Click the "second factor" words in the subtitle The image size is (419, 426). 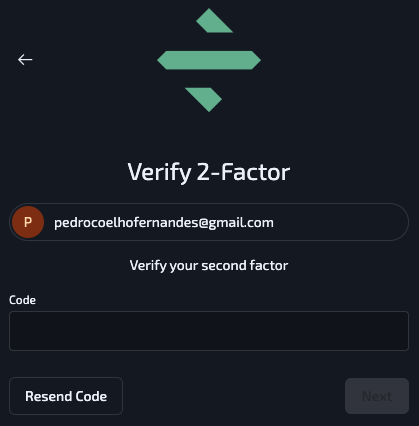point(245,265)
